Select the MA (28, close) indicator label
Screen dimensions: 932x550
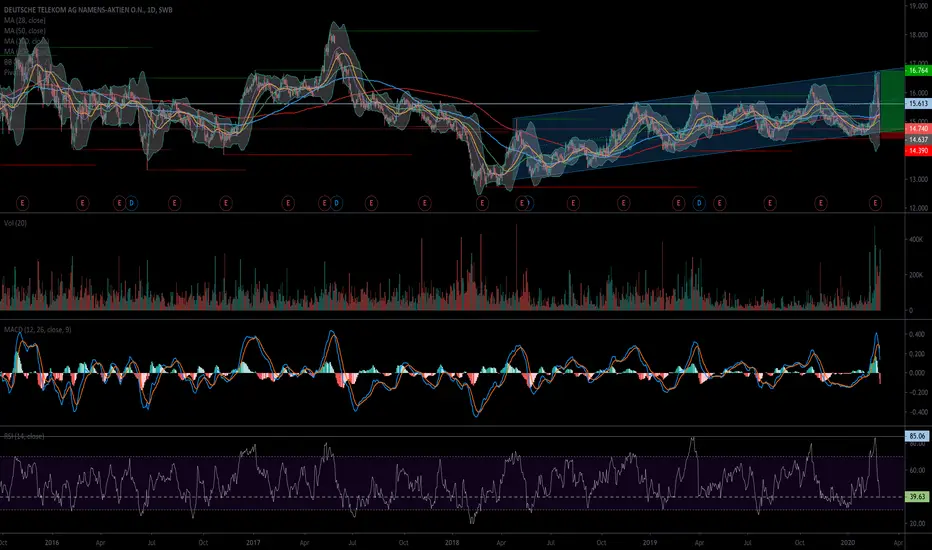(x=24, y=20)
